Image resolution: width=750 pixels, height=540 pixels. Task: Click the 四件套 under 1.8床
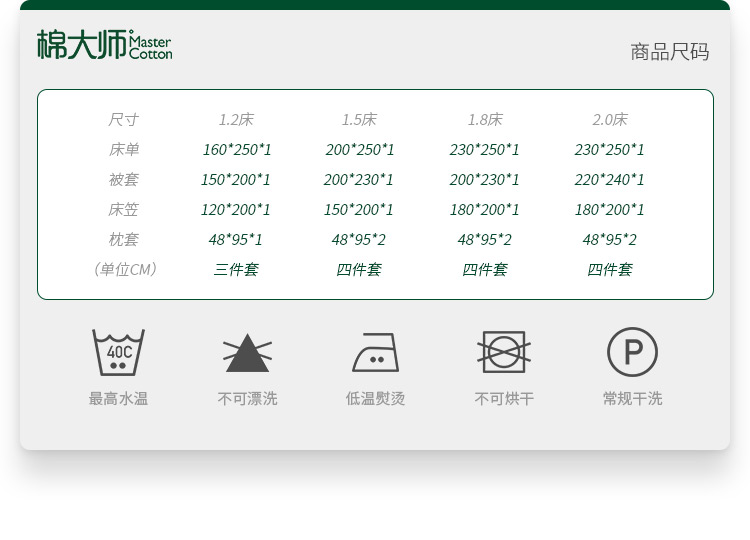[x=485, y=270]
